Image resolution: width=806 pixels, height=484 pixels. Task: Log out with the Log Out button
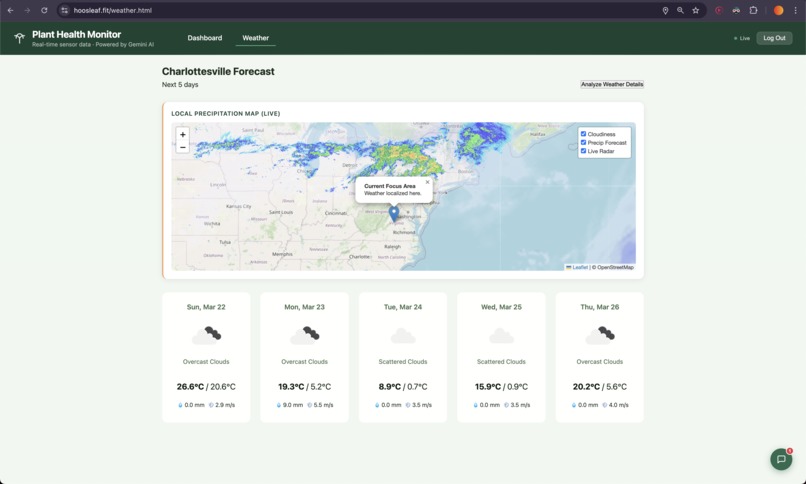774,38
